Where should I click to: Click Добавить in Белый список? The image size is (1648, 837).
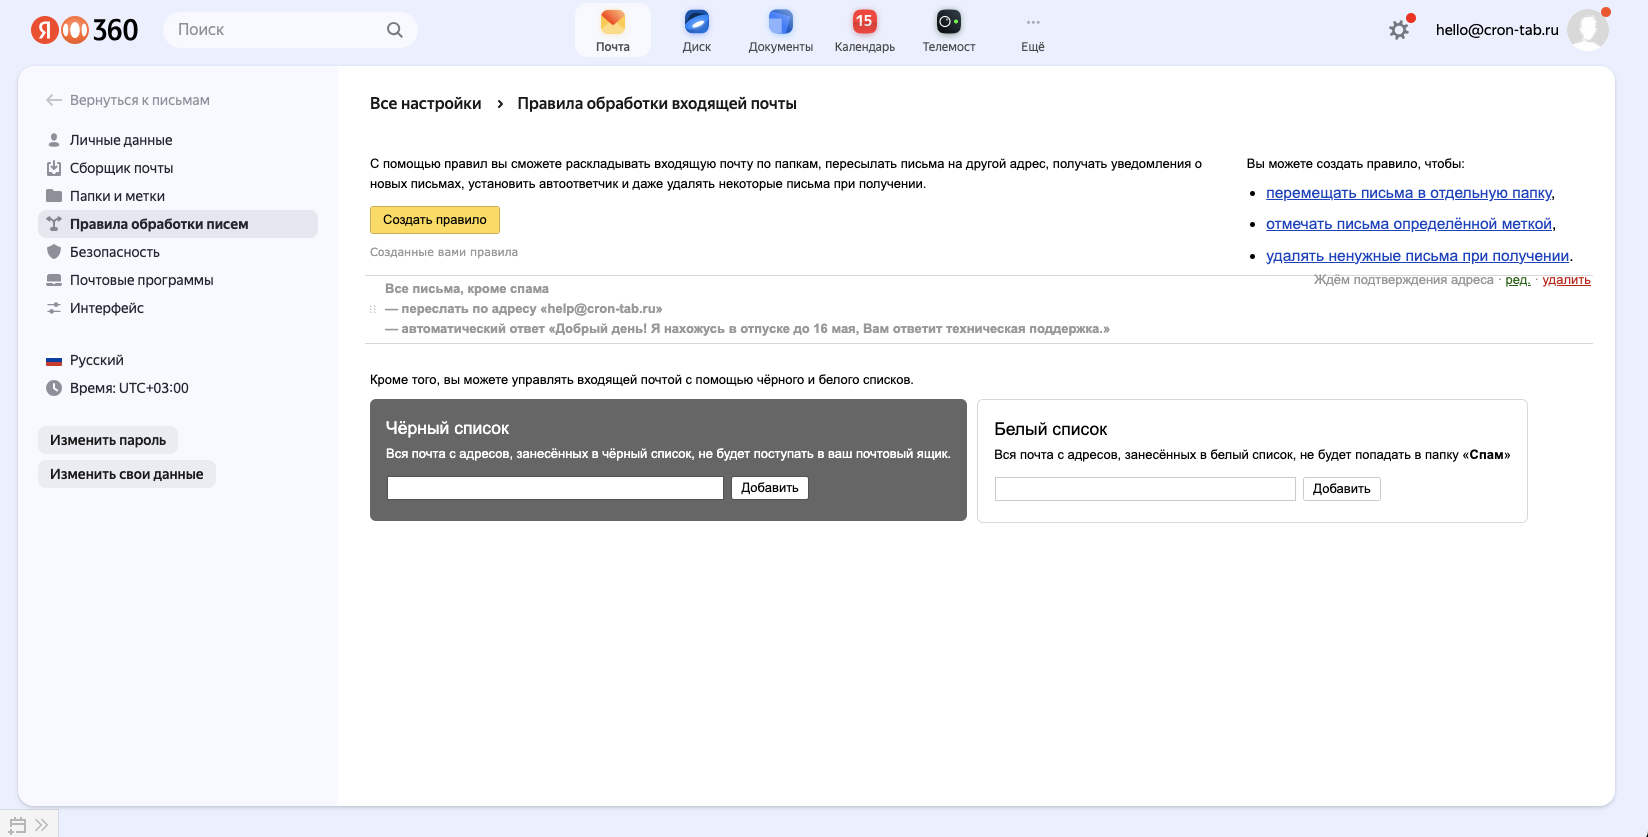tap(1342, 489)
